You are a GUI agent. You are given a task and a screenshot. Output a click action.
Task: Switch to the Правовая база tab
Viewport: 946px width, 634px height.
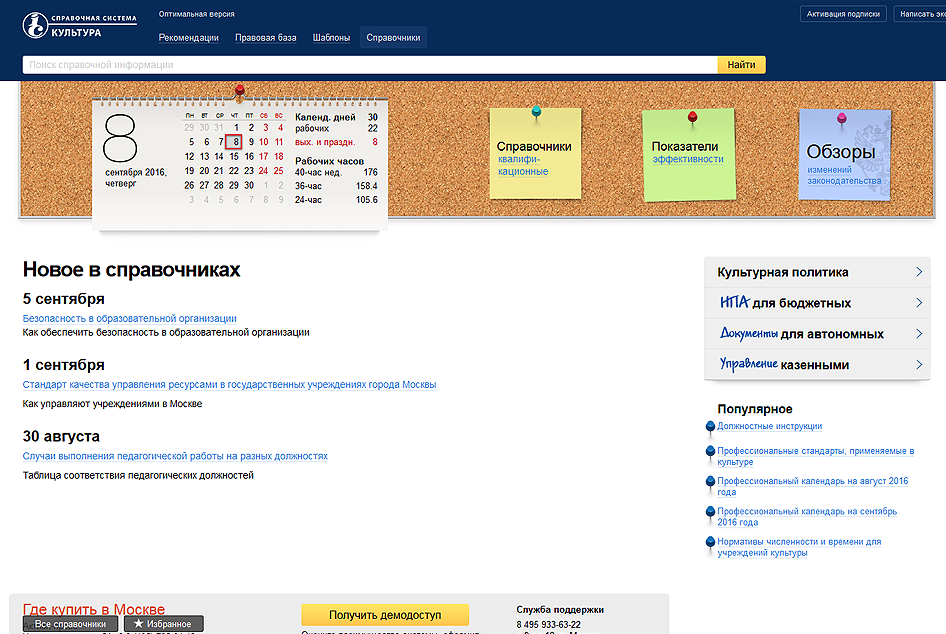(265, 38)
